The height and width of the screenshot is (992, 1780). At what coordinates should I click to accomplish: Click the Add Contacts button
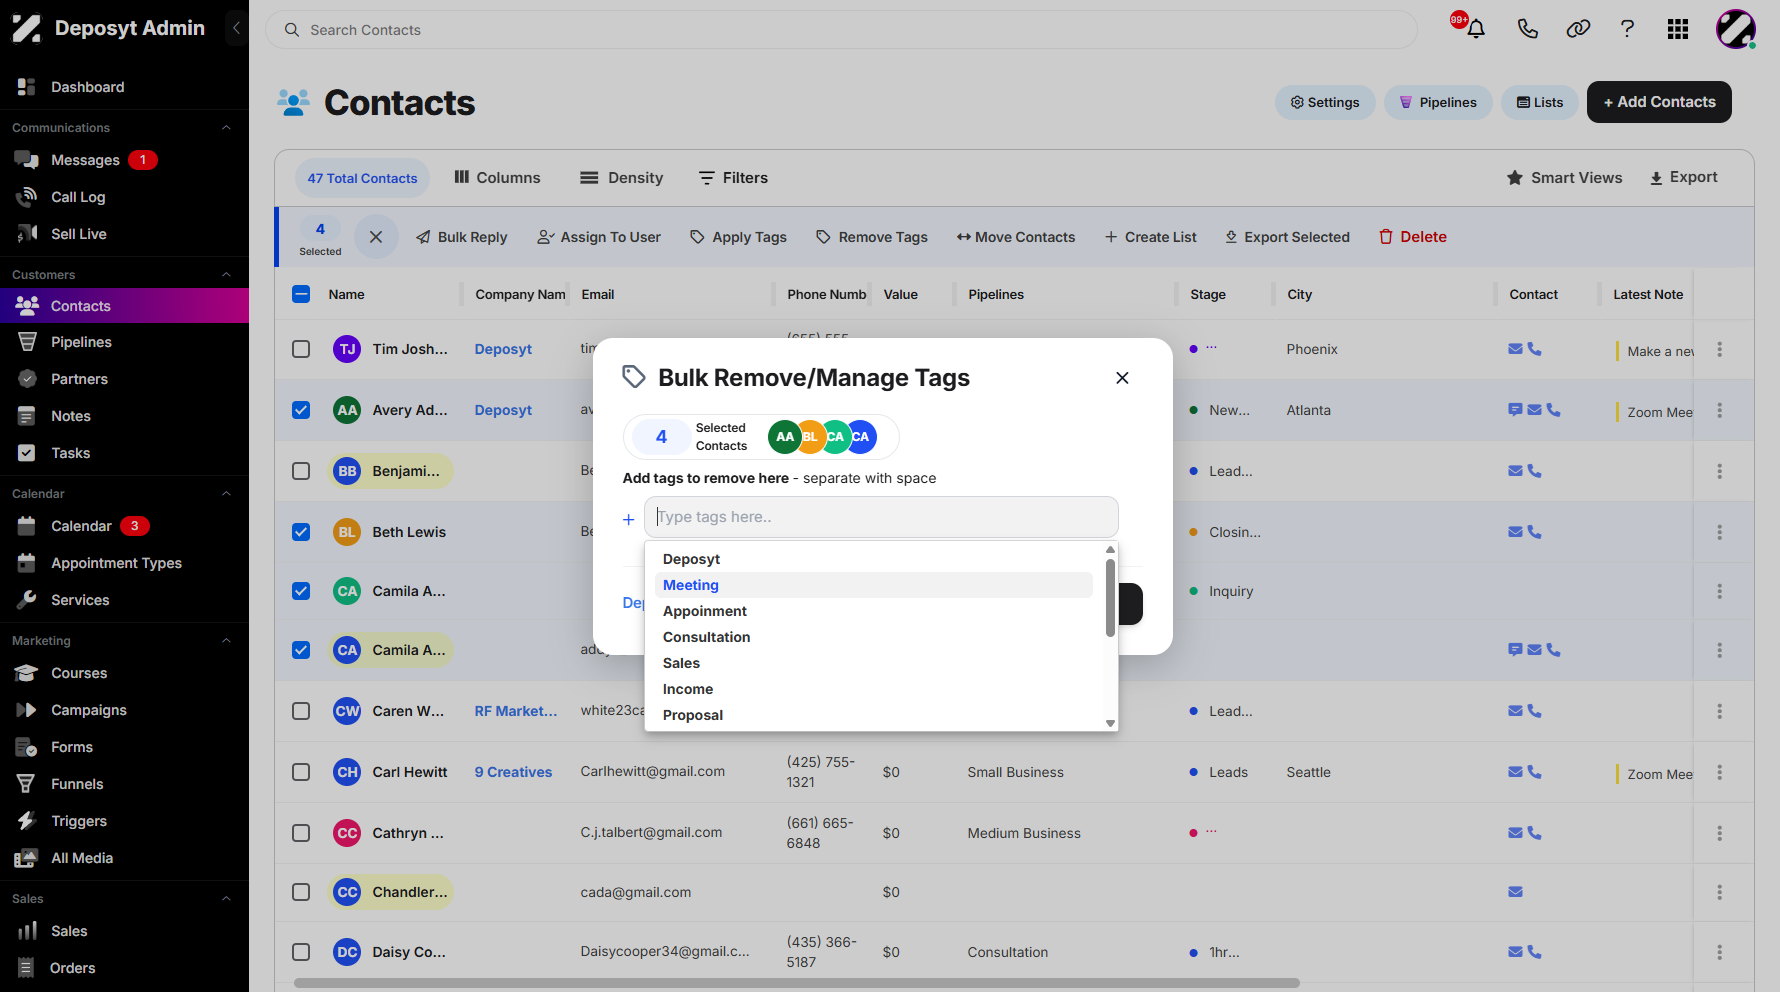coord(1659,102)
